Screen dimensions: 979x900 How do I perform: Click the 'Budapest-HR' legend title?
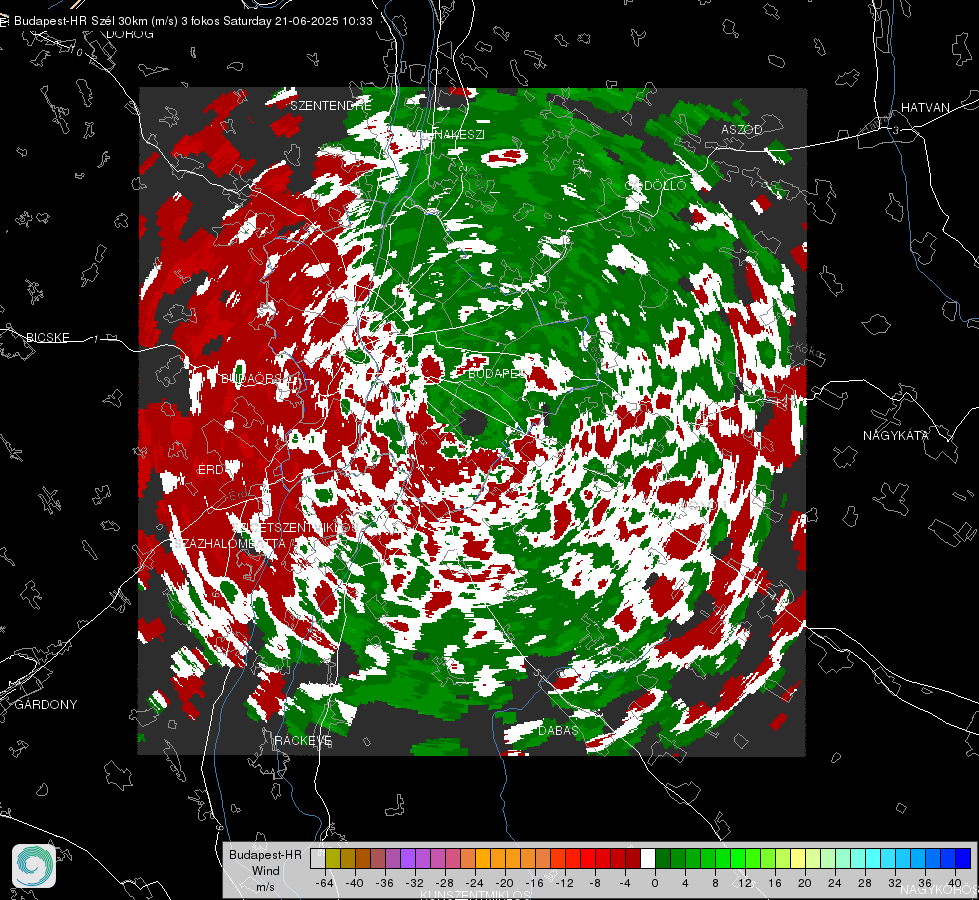265,854
